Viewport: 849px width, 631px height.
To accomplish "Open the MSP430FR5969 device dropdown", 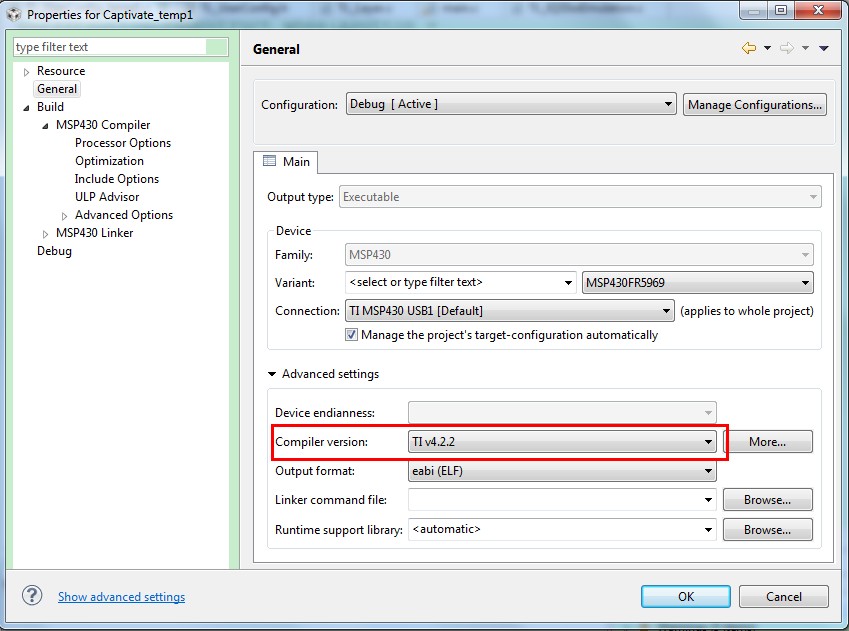I will (x=697, y=282).
